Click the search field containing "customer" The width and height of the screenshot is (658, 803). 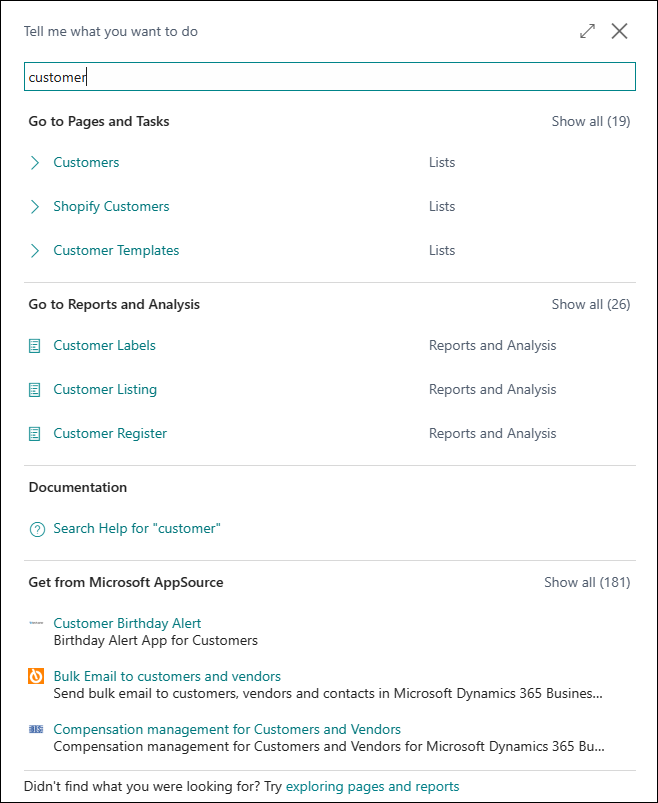[330, 77]
